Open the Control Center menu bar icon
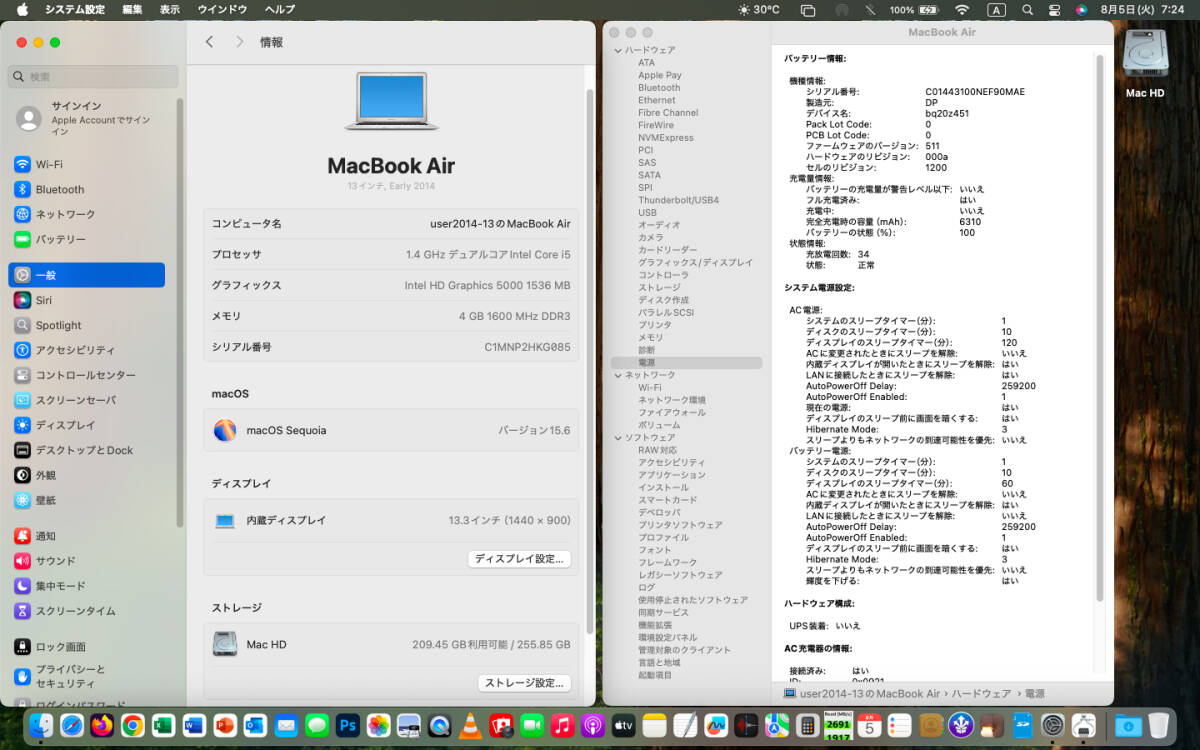This screenshot has height=750, width=1200. point(1054,10)
